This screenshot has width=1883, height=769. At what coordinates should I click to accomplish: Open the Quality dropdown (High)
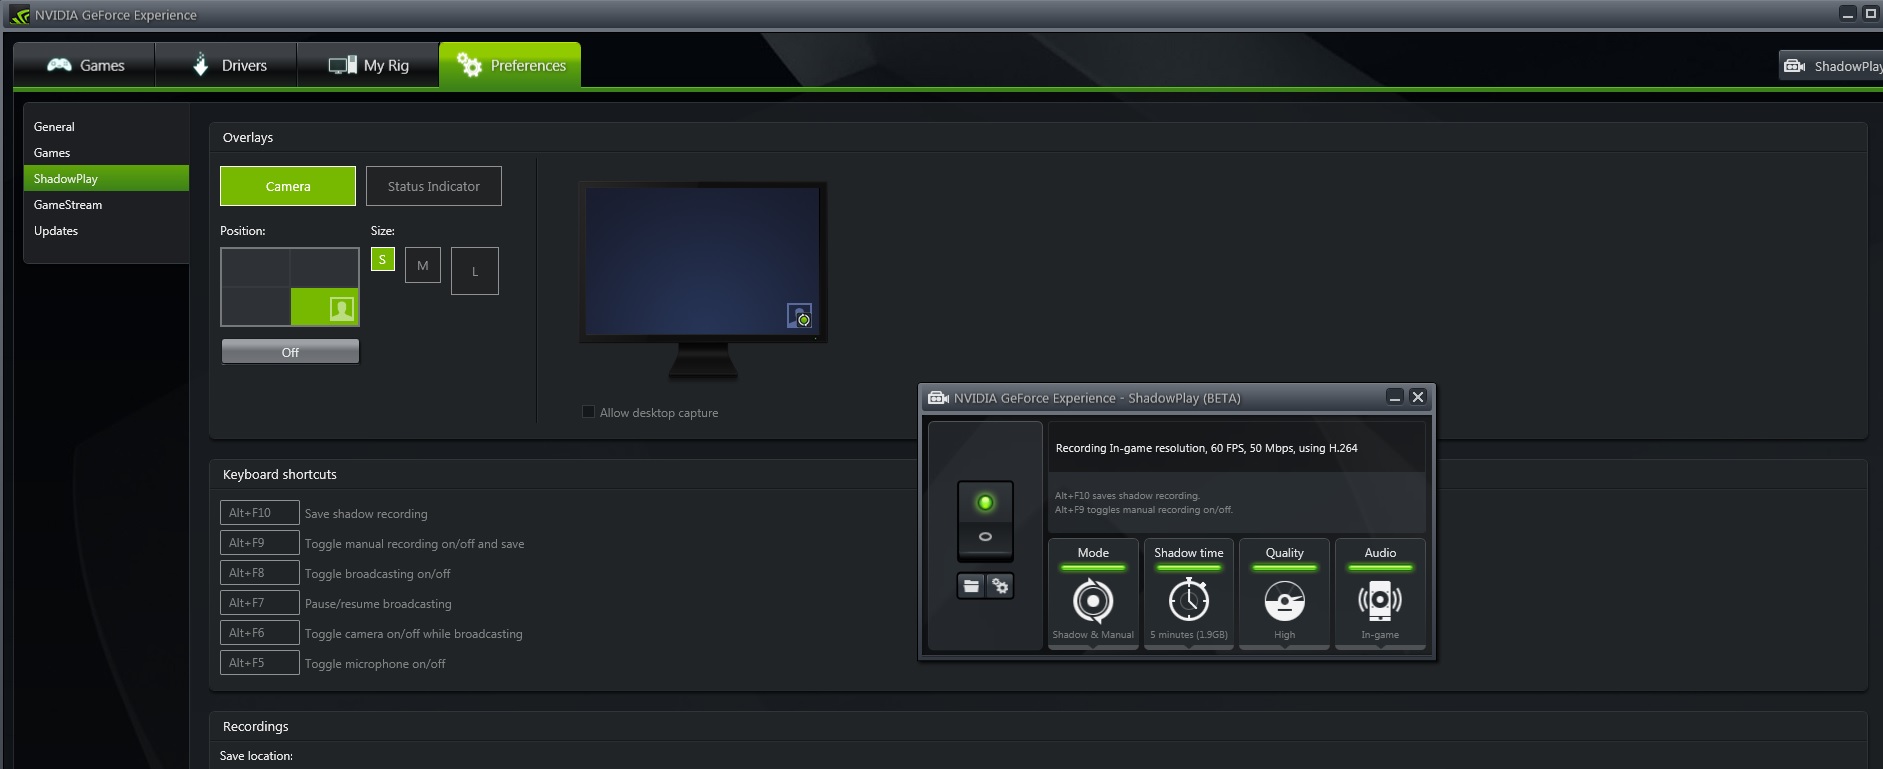pyautogui.click(x=1284, y=595)
